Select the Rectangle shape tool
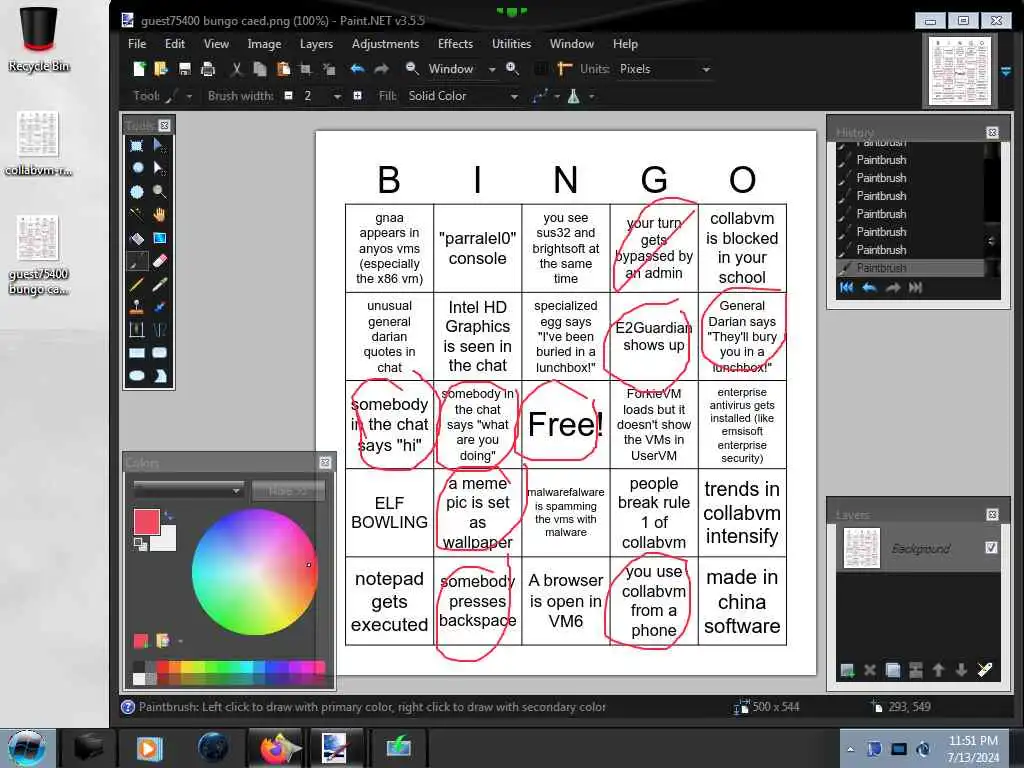The image size is (1024, 768). pyautogui.click(x=136, y=353)
